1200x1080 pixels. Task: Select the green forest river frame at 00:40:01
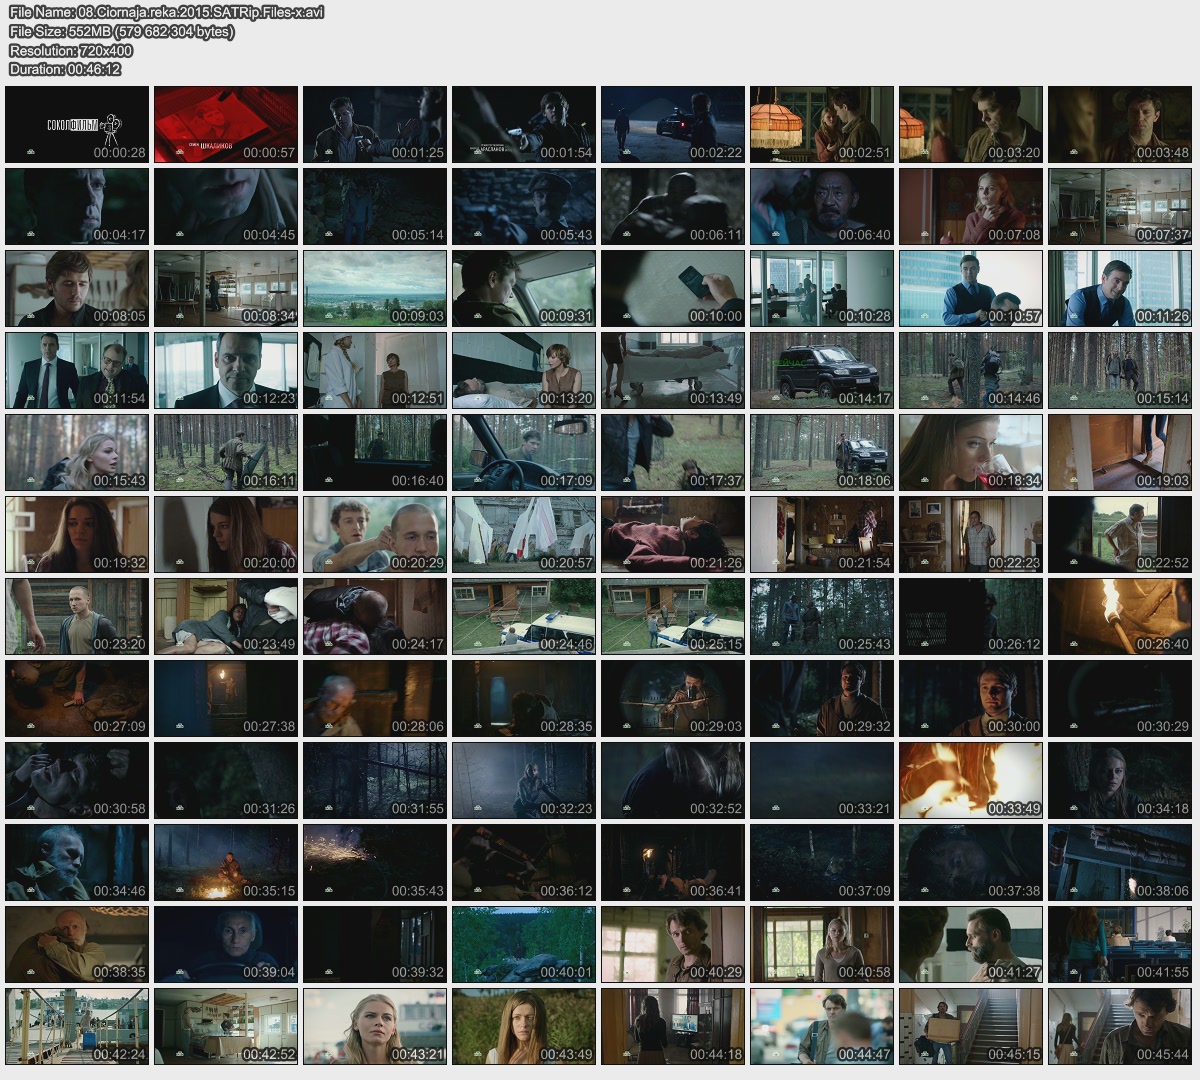click(x=524, y=944)
